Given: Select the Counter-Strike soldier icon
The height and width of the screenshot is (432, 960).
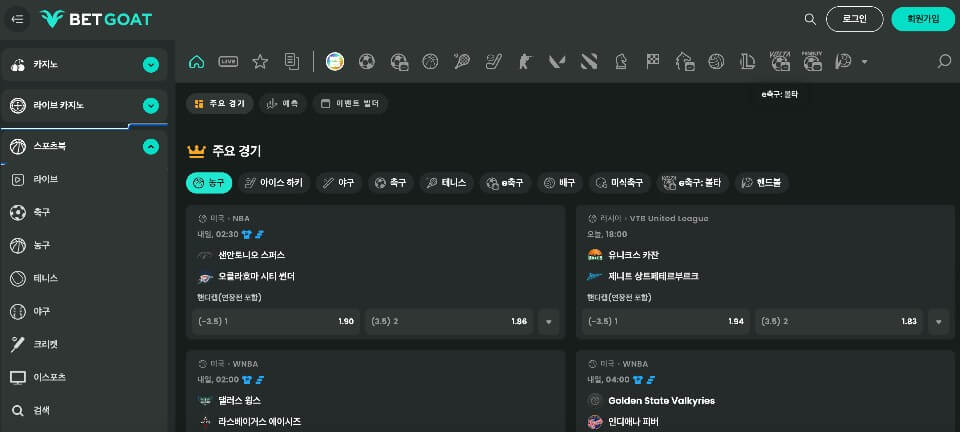Looking at the screenshot, I should click(525, 61).
